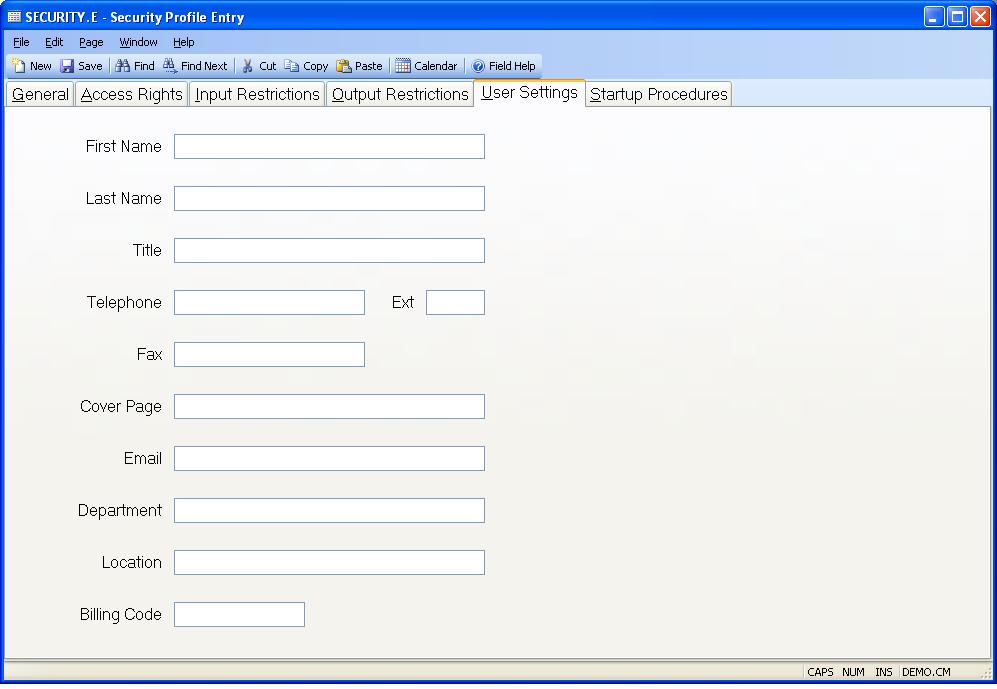Maximize the Security Profile Entry window
The width and height of the screenshot is (997, 689).
tap(957, 17)
